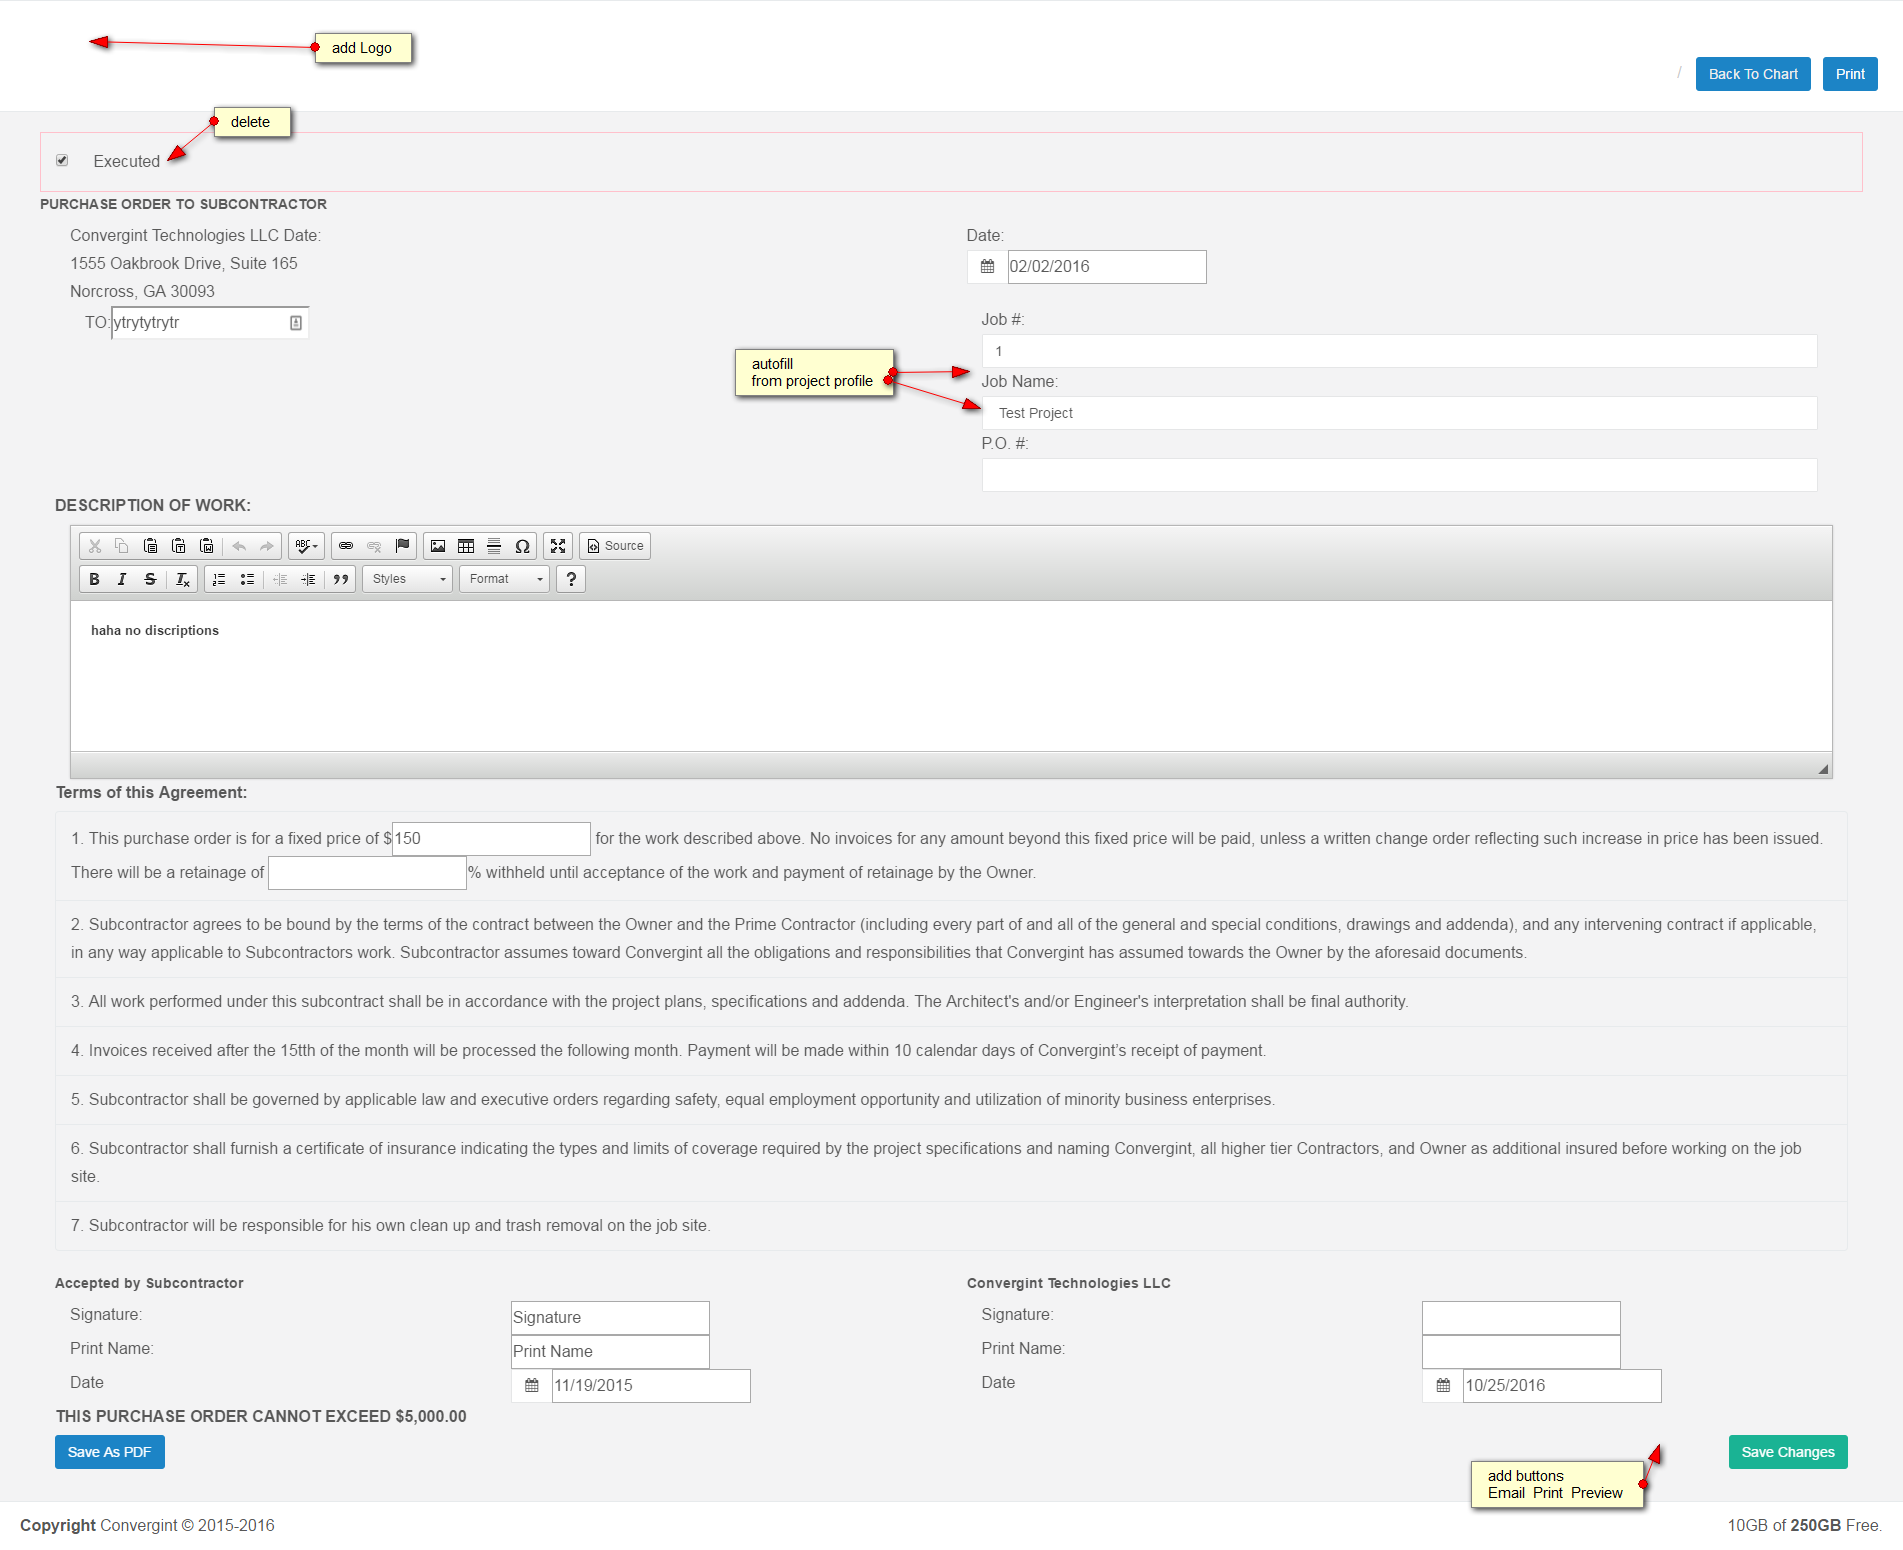Click the contact icon inside TO field
The height and width of the screenshot is (1550, 1903).
(x=296, y=323)
